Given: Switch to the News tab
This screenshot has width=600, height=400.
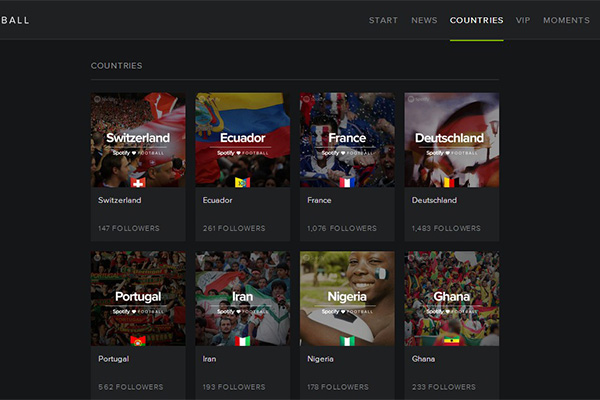Looking at the screenshot, I should tap(424, 20).
